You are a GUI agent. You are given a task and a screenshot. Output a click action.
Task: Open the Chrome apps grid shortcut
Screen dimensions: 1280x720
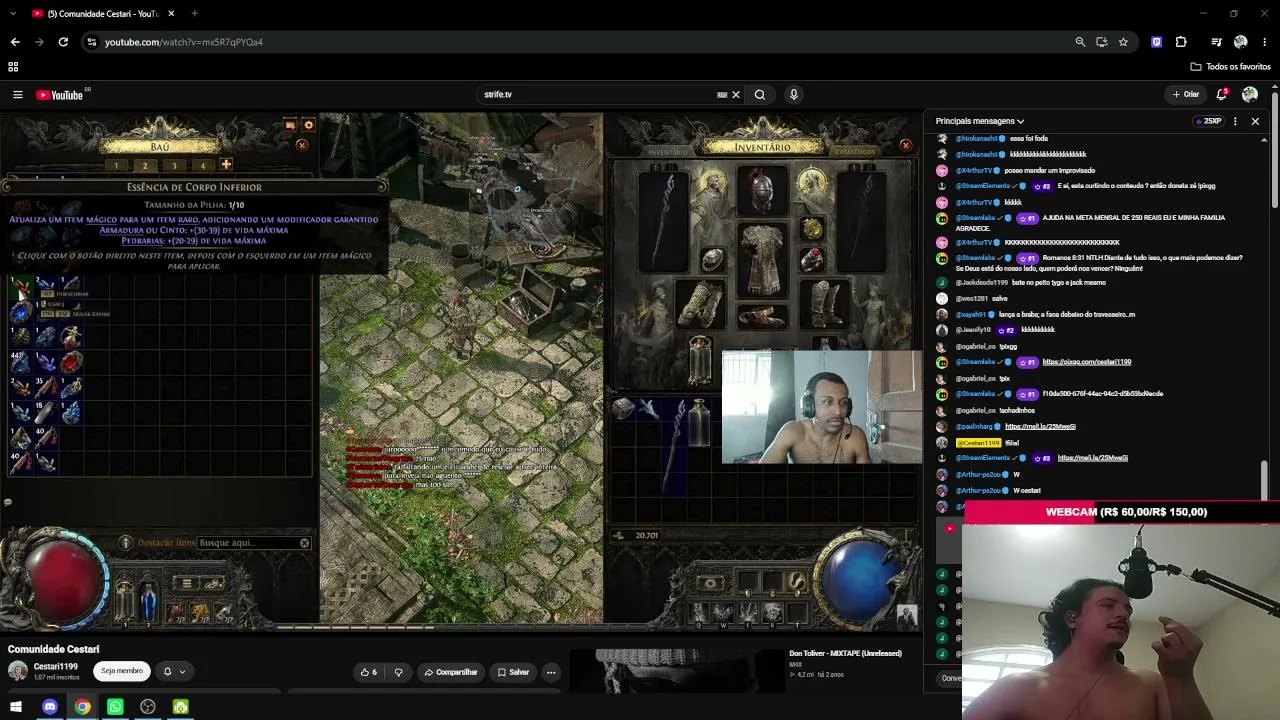(13, 67)
